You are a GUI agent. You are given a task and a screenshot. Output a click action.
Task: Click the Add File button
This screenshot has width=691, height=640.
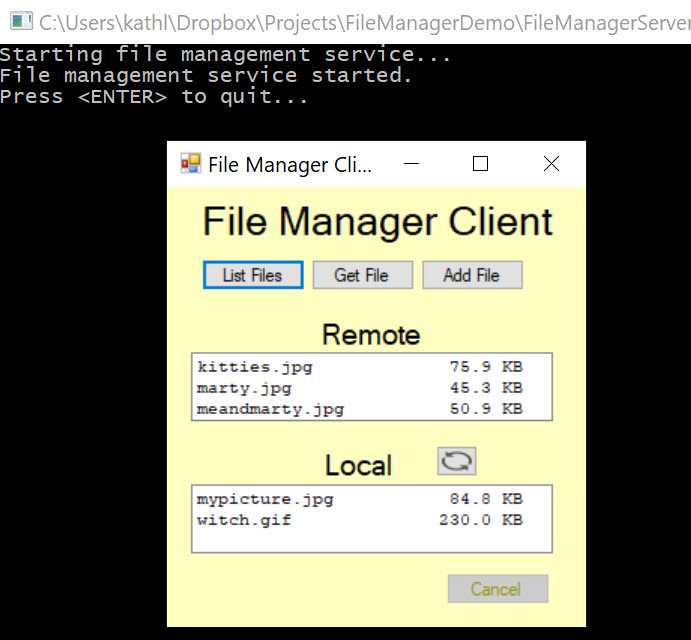(472, 275)
